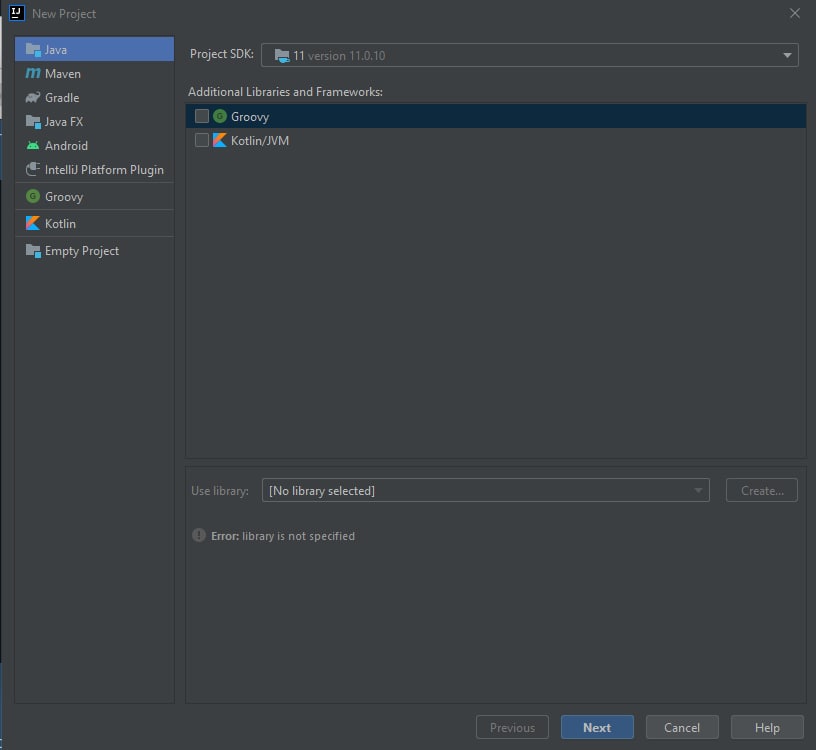Click the 'New Project' window title
The width and height of the screenshot is (816, 750).
click(x=64, y=14)
